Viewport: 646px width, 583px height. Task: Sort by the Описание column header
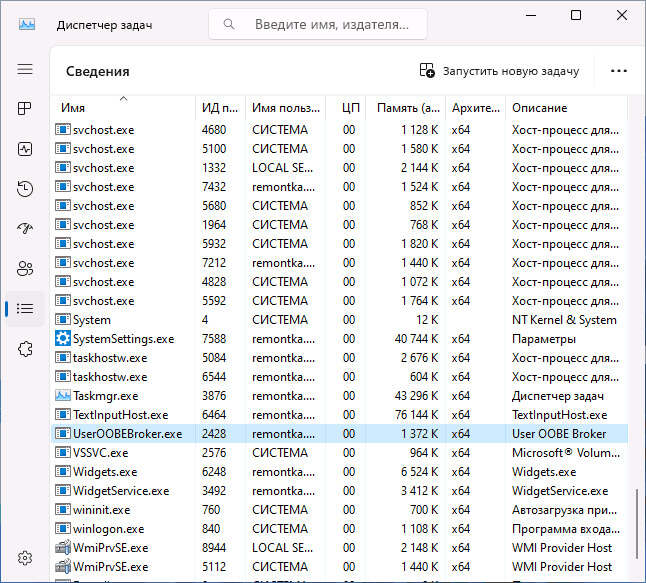[x=564, y=108]
